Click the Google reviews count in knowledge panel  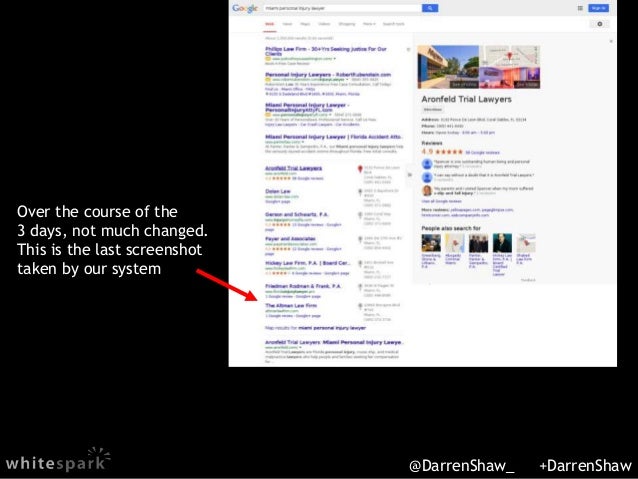tap(482, 153)
